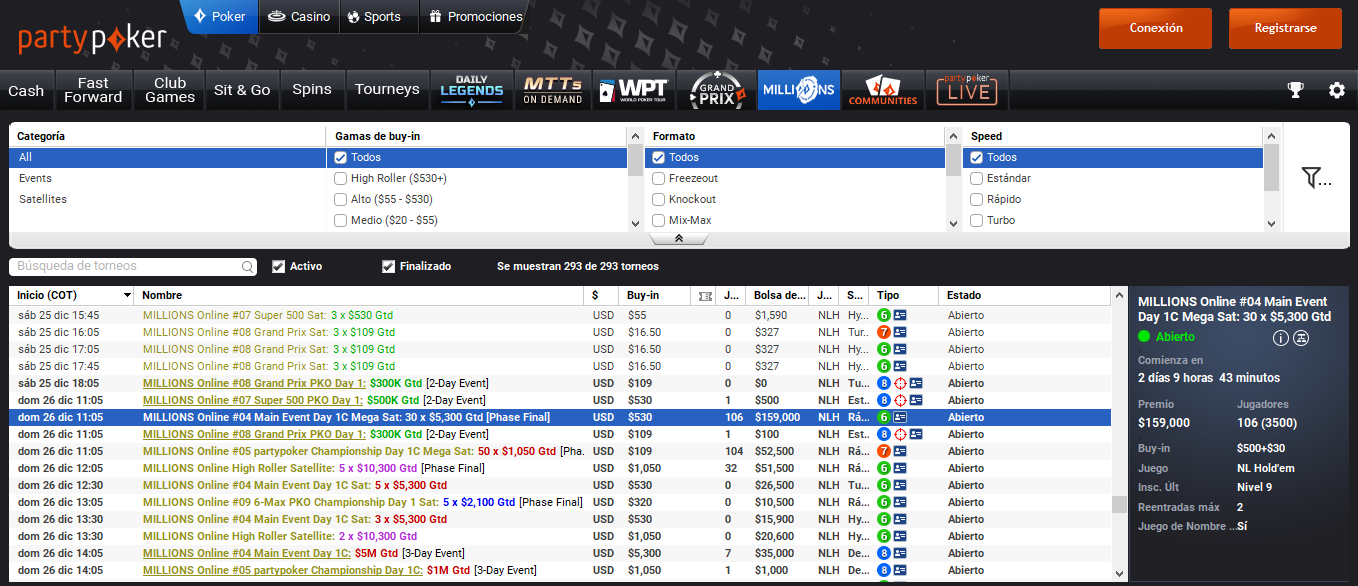Open the Promociones tab

click(473, 16)
